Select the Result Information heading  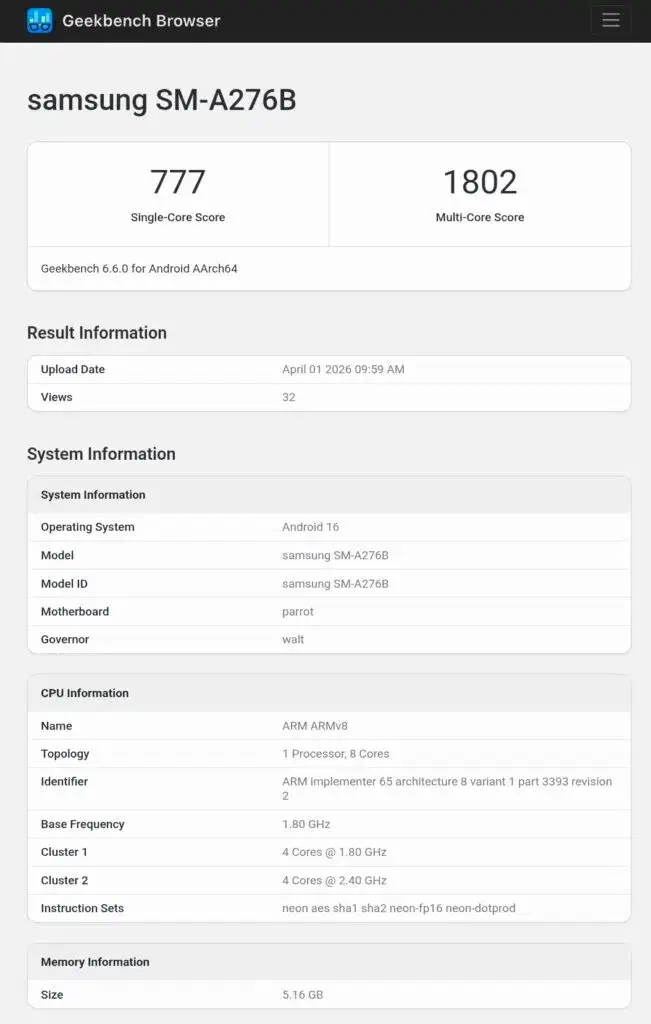pos(96,333)
